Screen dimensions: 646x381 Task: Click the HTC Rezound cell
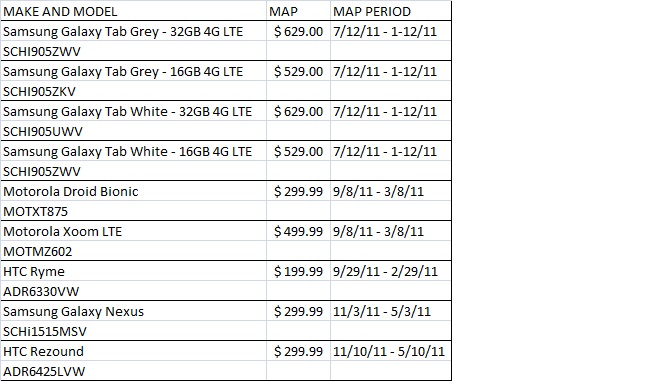[133, 351]
